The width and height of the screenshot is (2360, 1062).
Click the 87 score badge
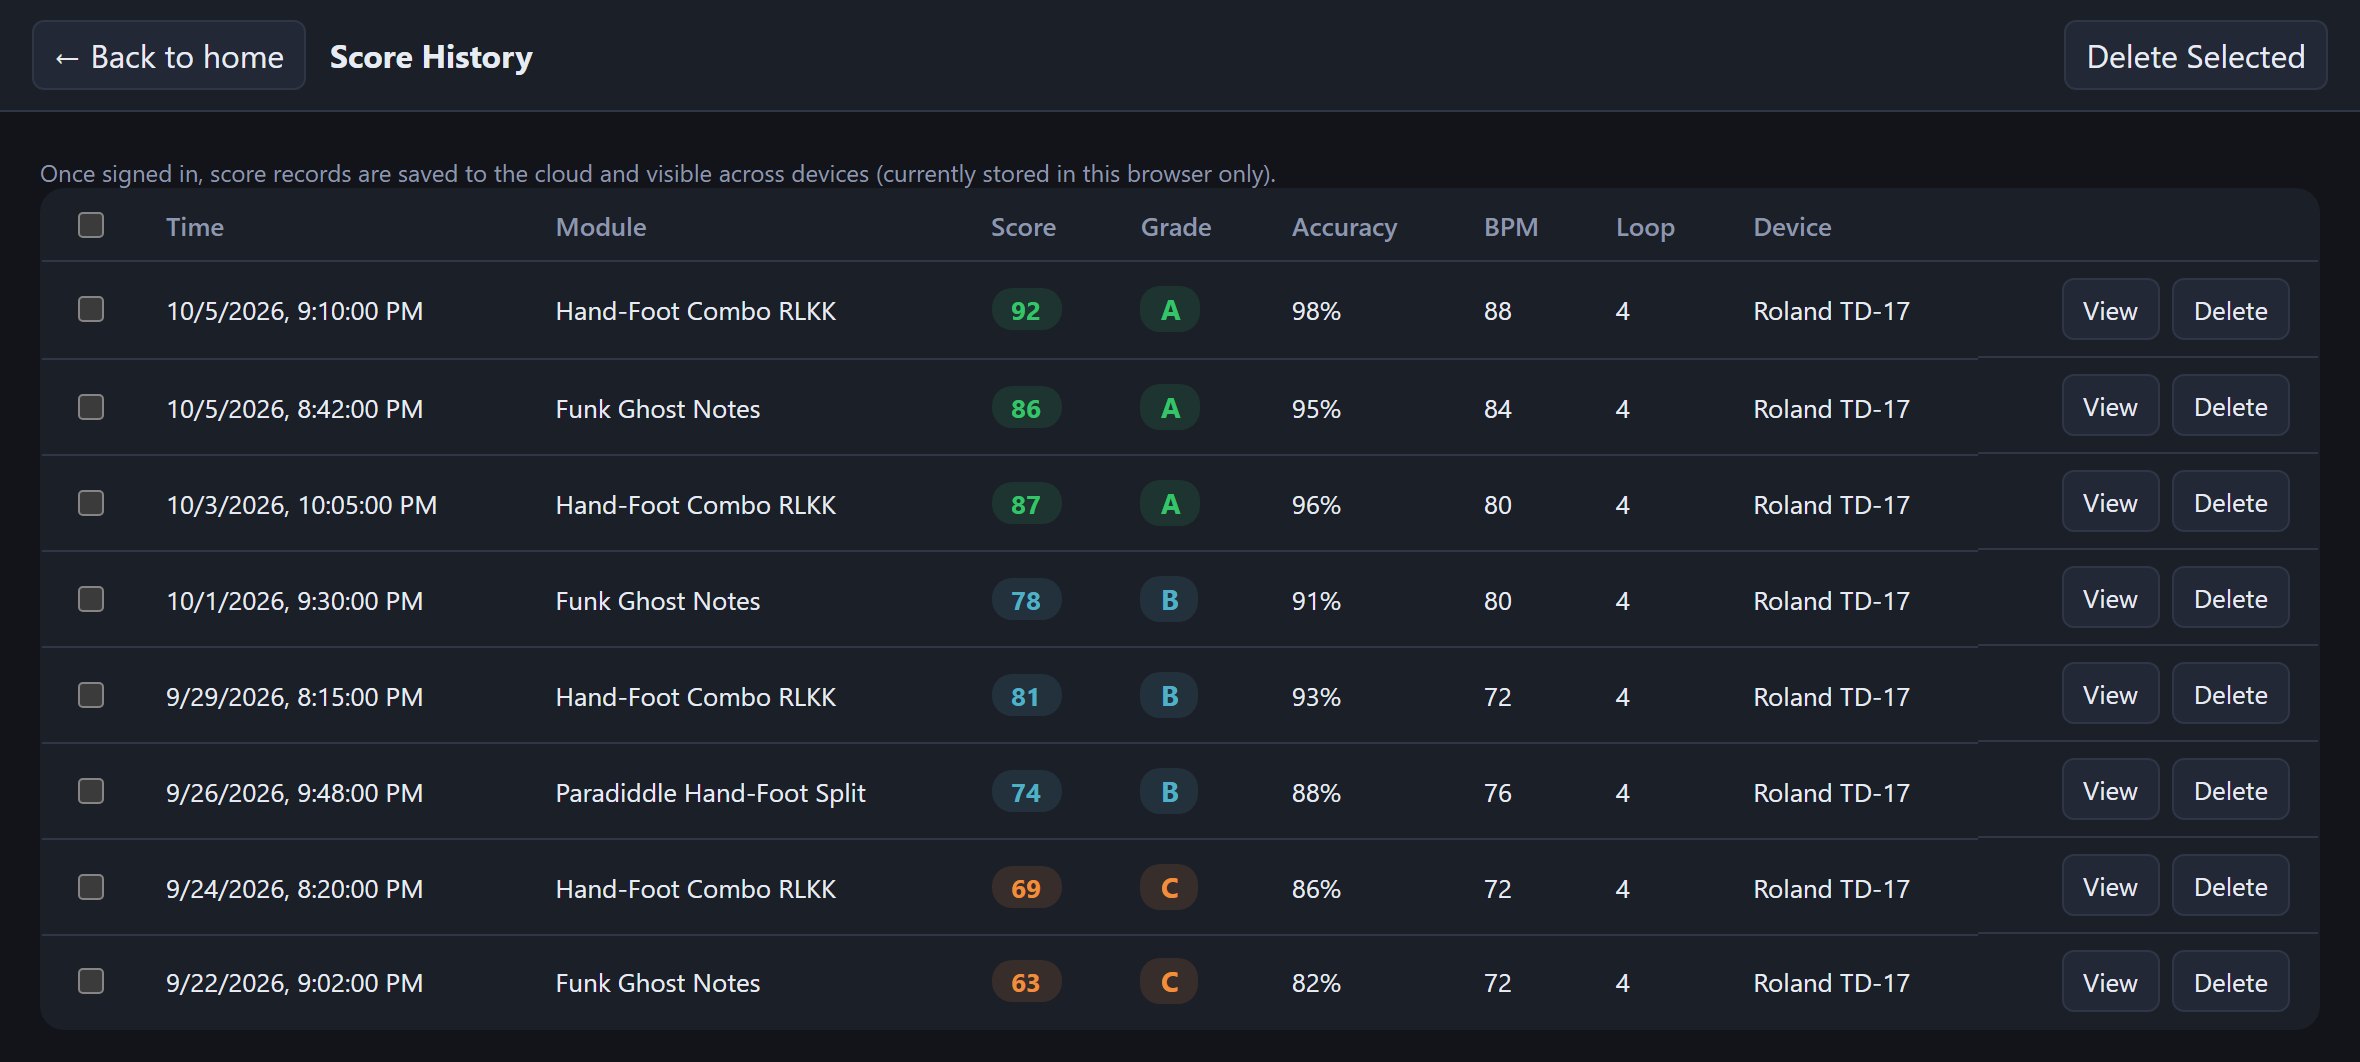(x=1026, y=504)
